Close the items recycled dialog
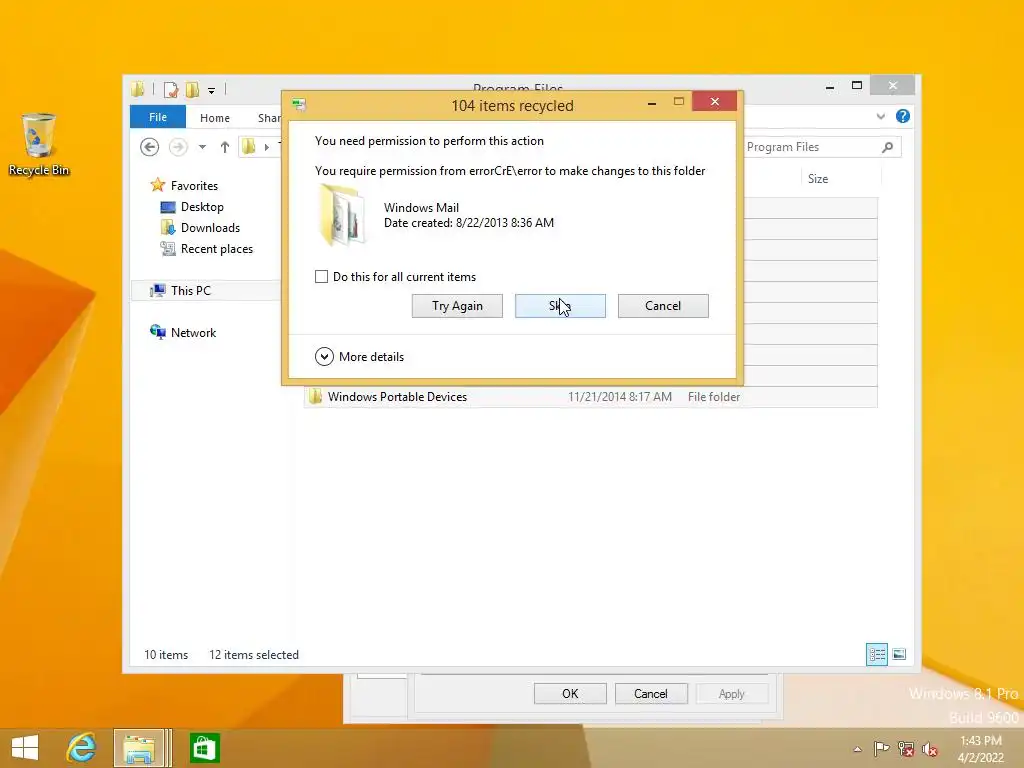 (714, 102)
